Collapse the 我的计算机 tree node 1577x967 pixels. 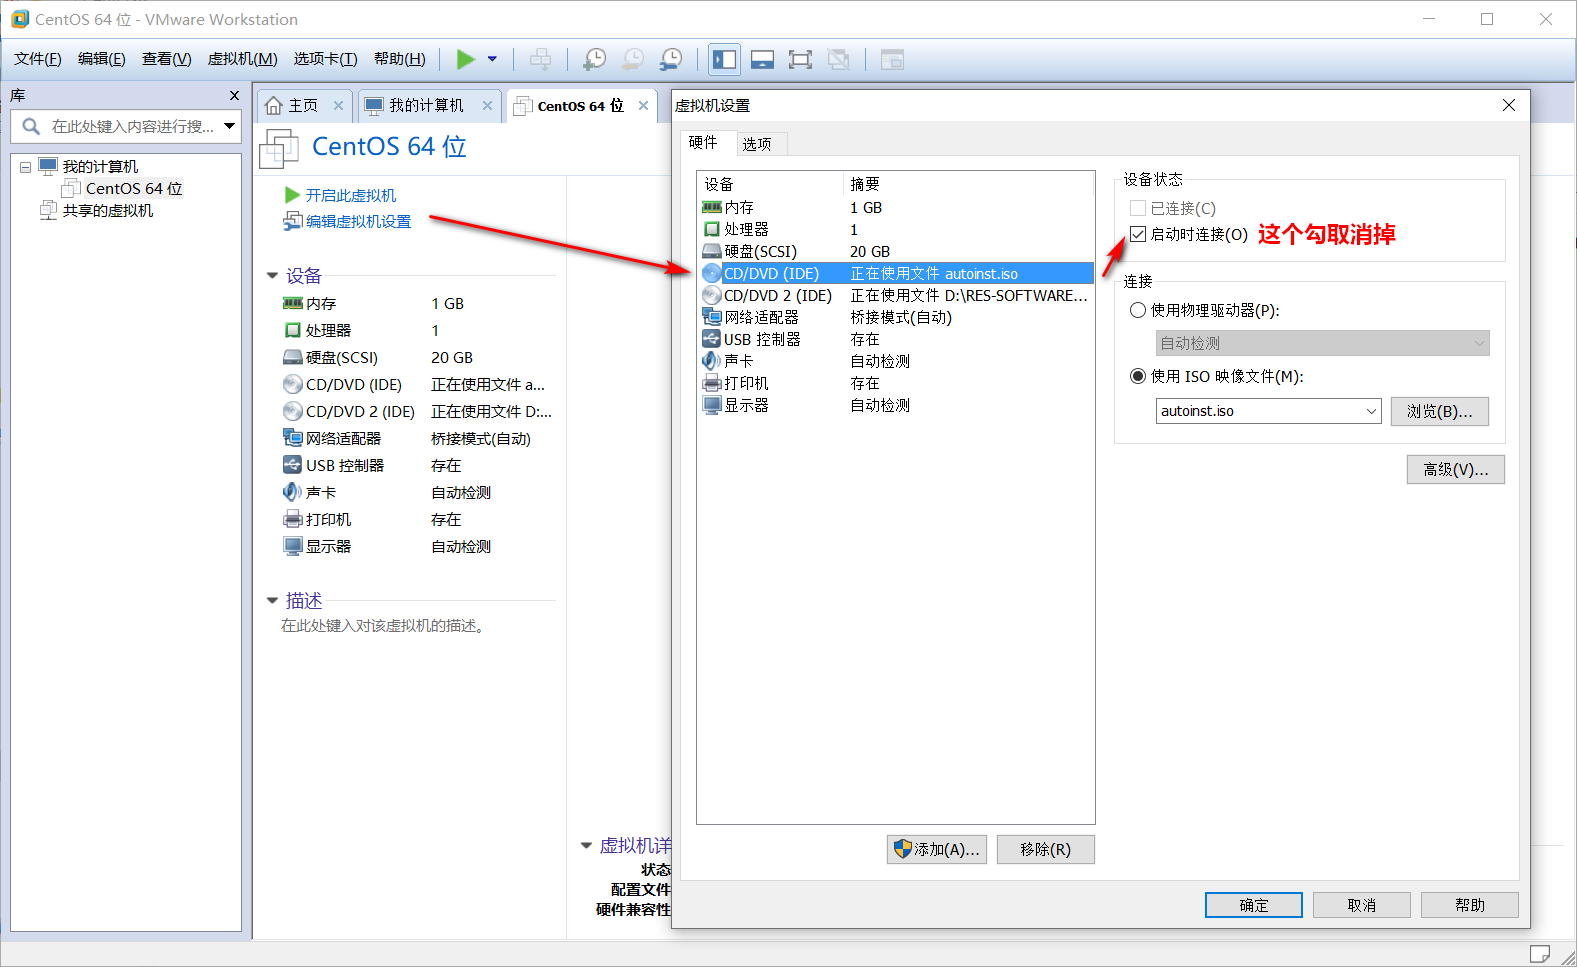tap(25, 167)
